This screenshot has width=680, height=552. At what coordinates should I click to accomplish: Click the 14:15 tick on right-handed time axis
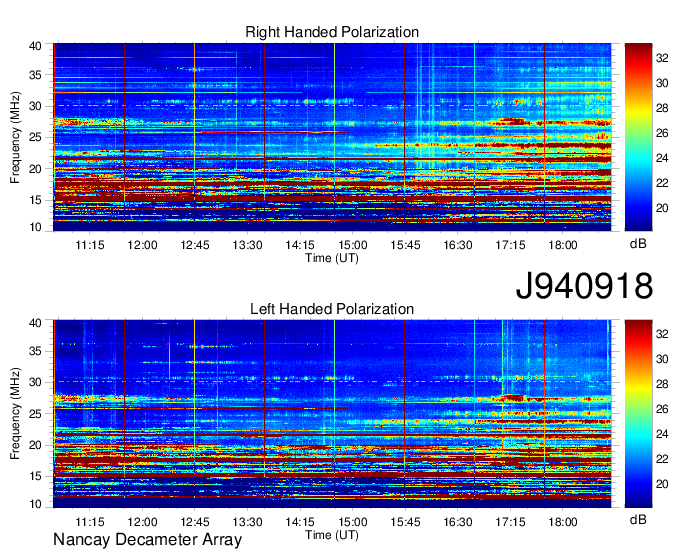pyautogui.click(x=300, y=245)
